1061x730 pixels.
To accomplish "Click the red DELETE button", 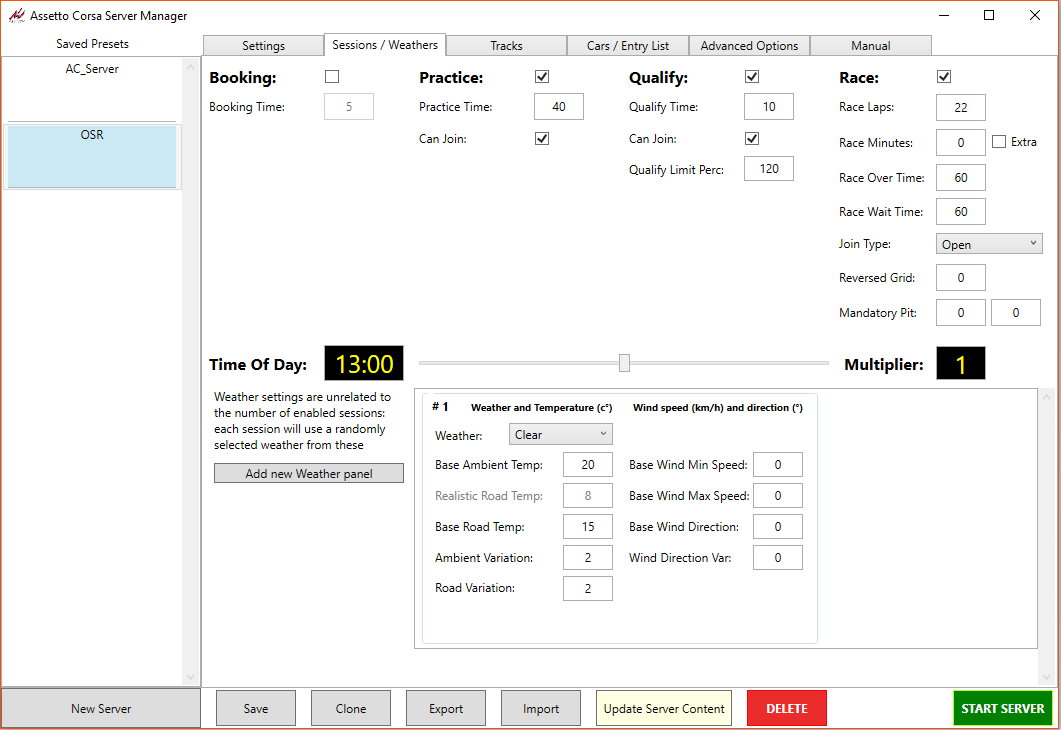I will click(x=787, y=708).
